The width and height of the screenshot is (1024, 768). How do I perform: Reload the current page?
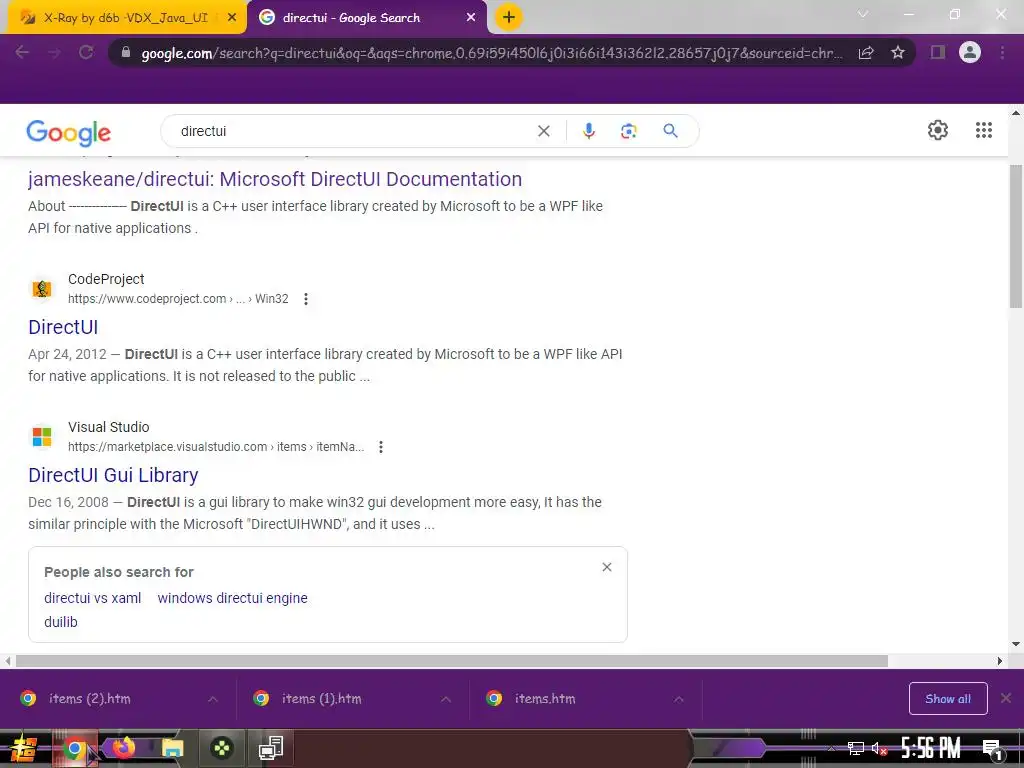click(x=86, y=52)
